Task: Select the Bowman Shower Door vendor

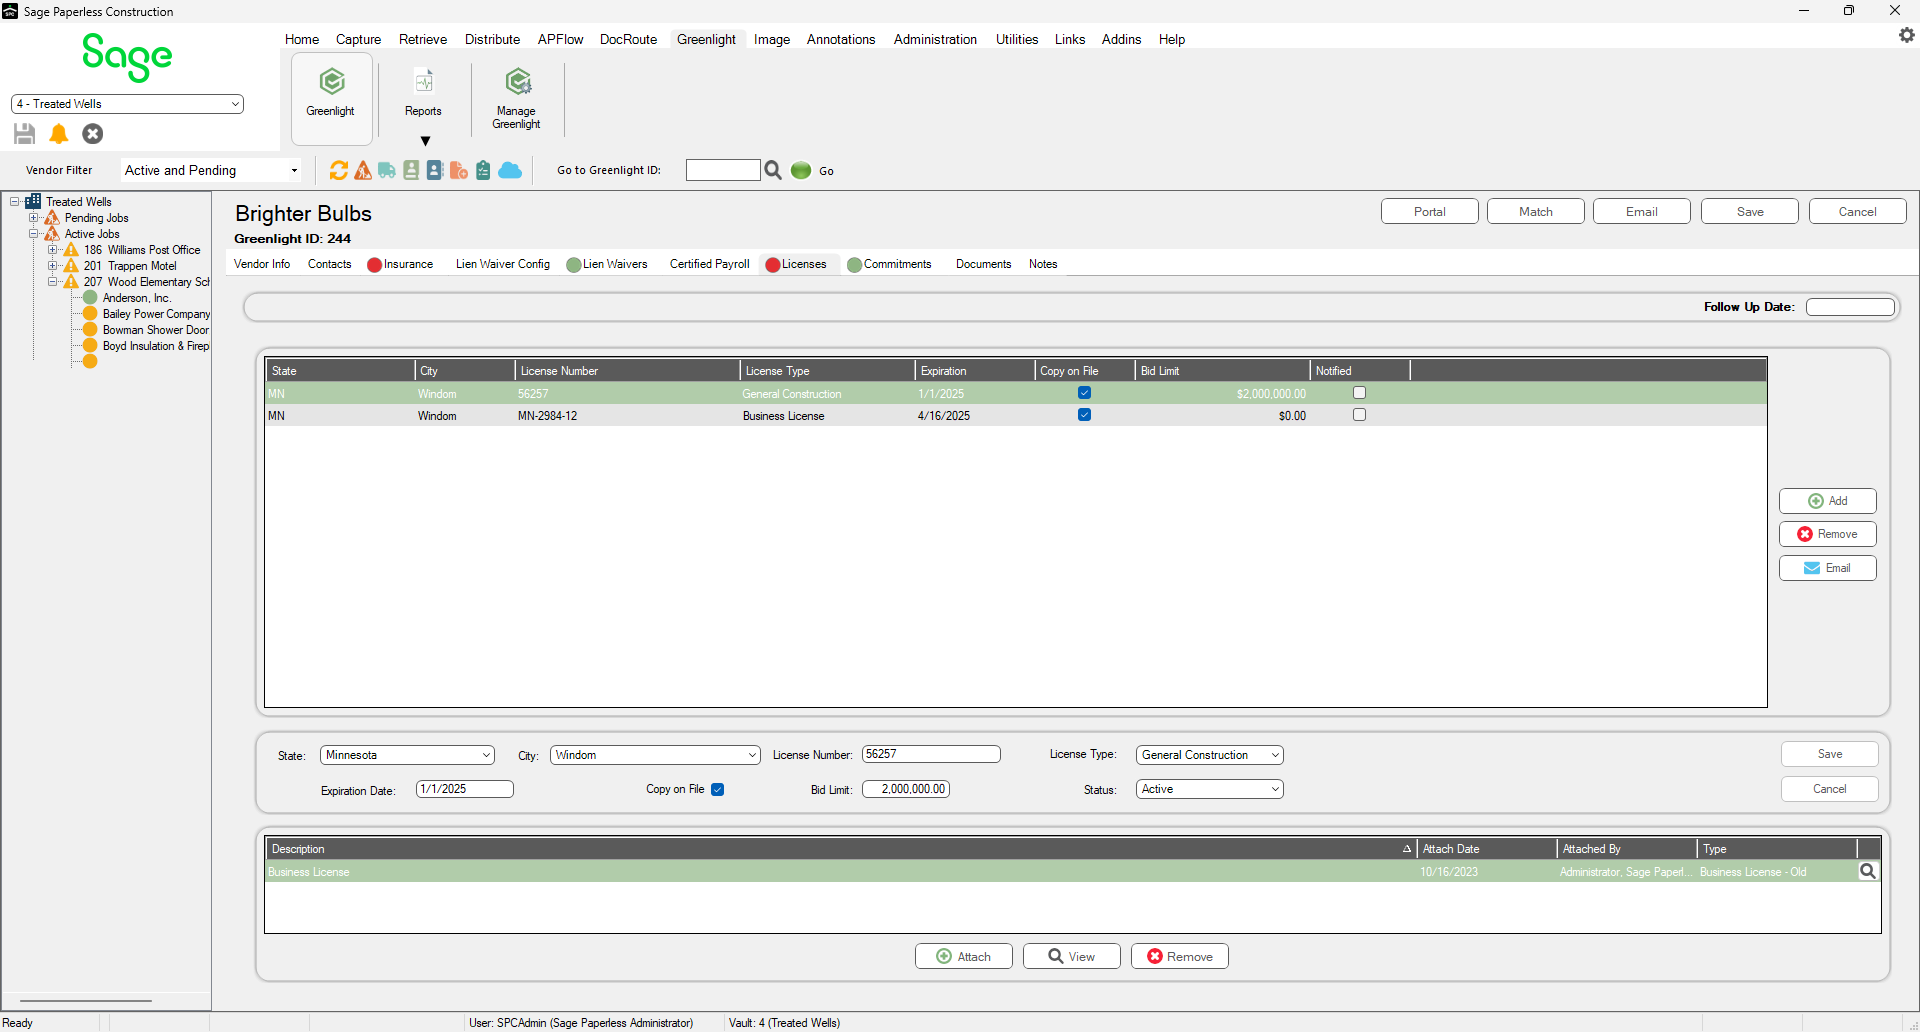Action: pos(156,330)
